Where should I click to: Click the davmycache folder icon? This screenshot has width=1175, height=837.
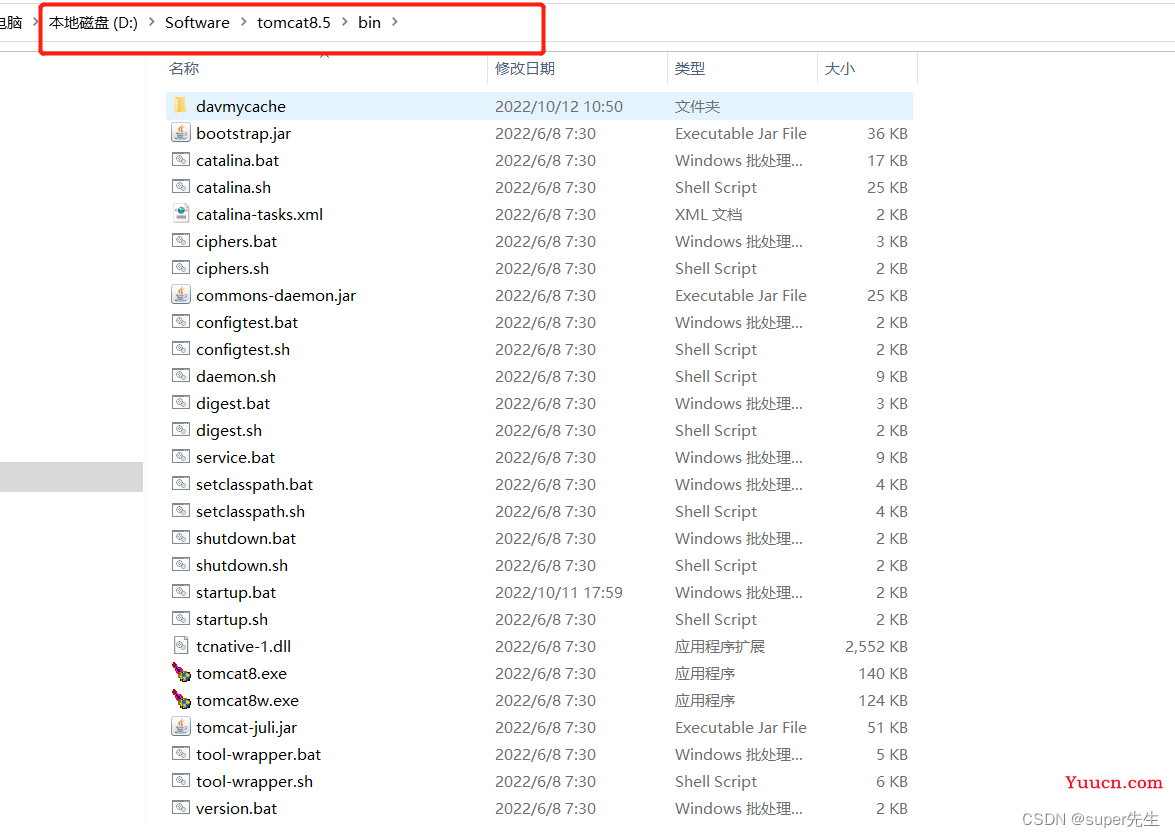[180, 106]
